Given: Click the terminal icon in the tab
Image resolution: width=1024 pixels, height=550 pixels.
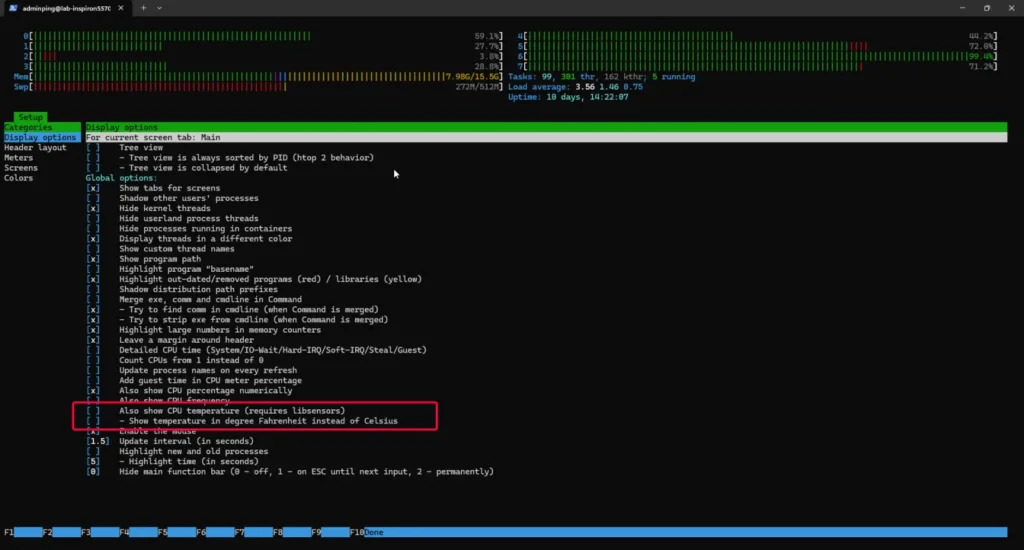Looking at the screenshot, I should pos(11,8).
